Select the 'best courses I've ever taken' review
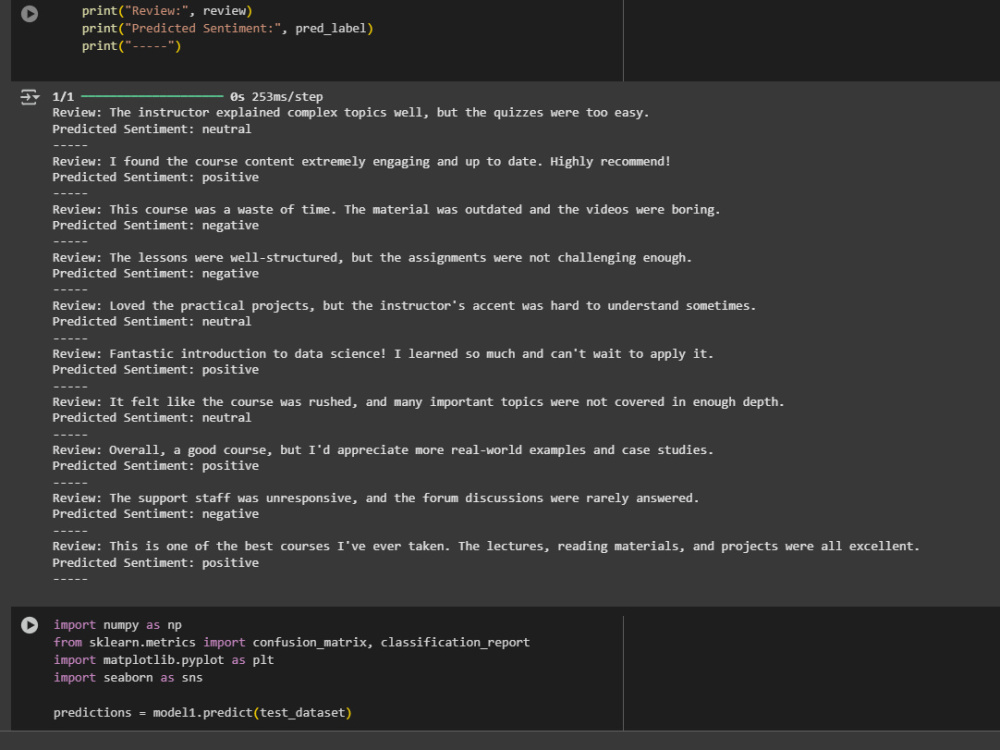This screenshot has width=1000, height=750. pyautogui.click(x=486, y=547)
